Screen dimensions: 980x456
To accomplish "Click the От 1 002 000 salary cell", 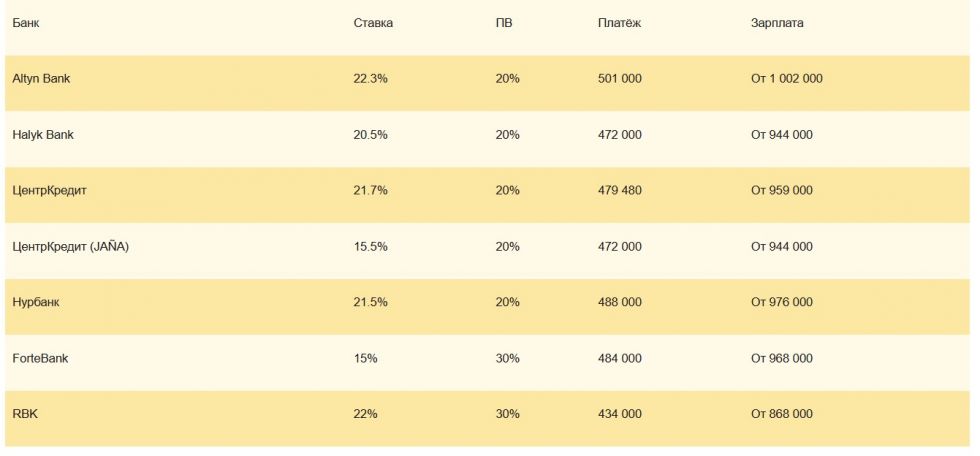I will 787,78.
